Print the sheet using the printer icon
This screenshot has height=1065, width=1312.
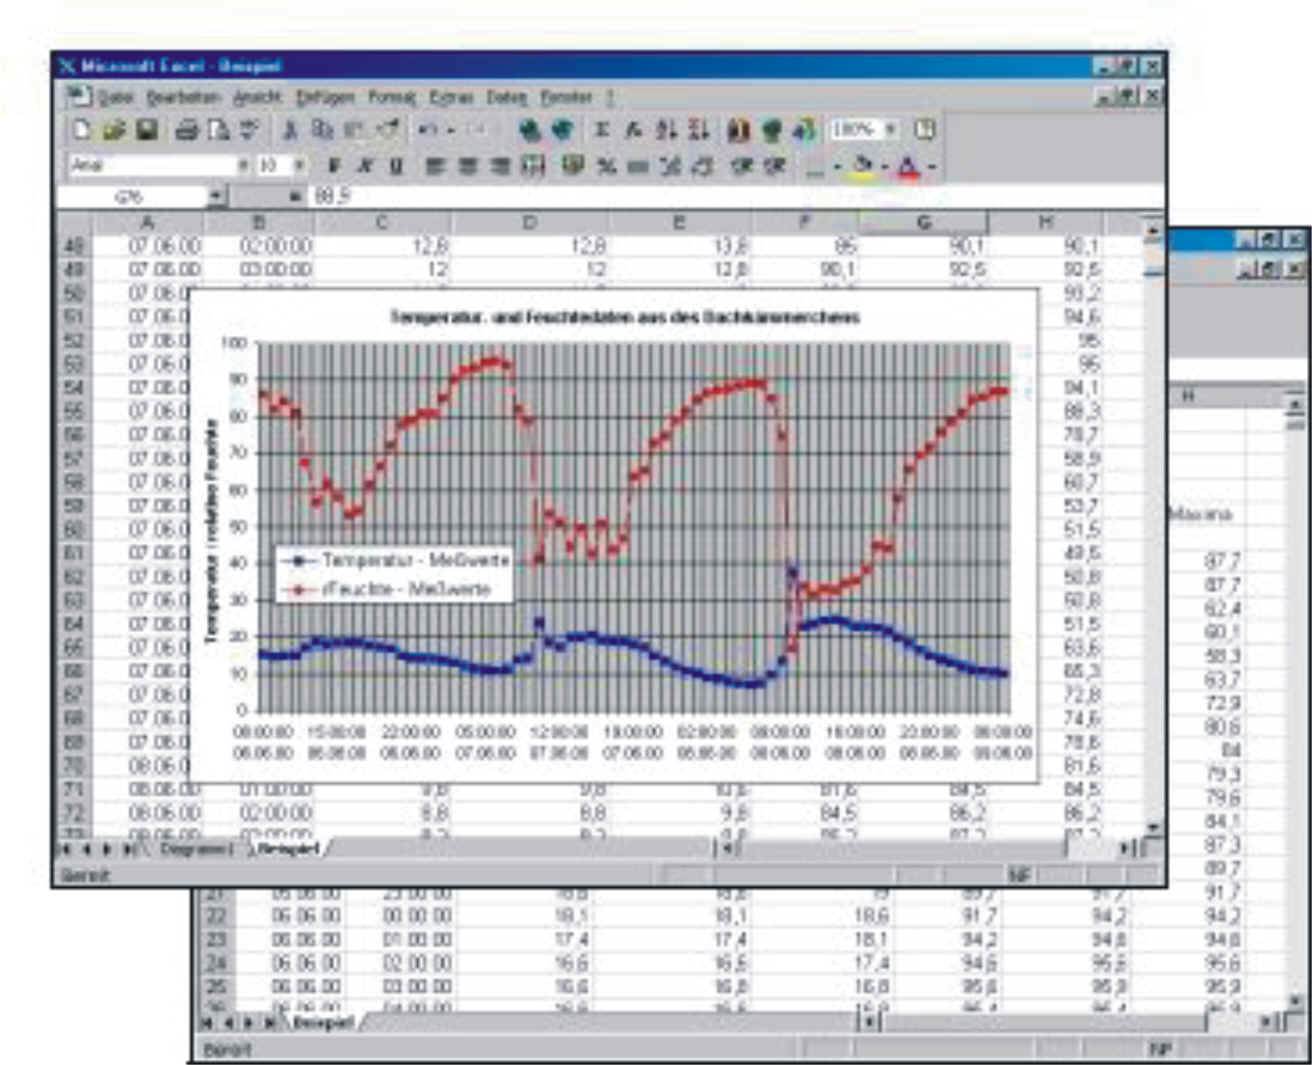click(x=187, y=130)
